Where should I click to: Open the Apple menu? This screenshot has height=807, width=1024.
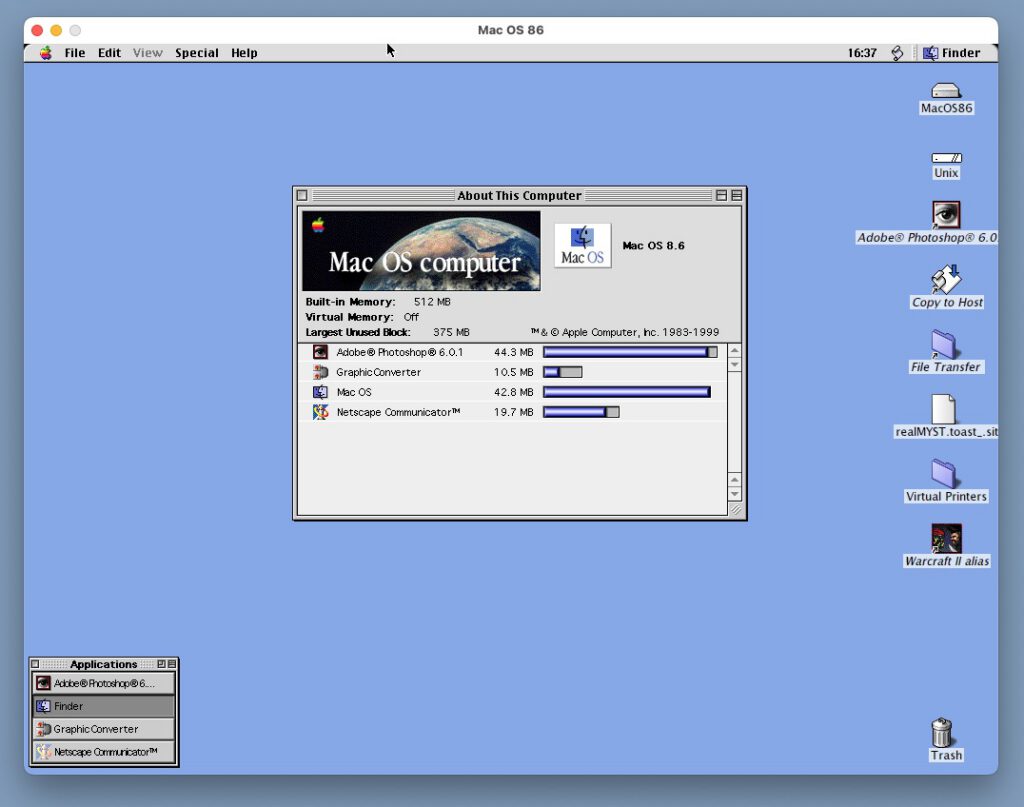[46, 53]
